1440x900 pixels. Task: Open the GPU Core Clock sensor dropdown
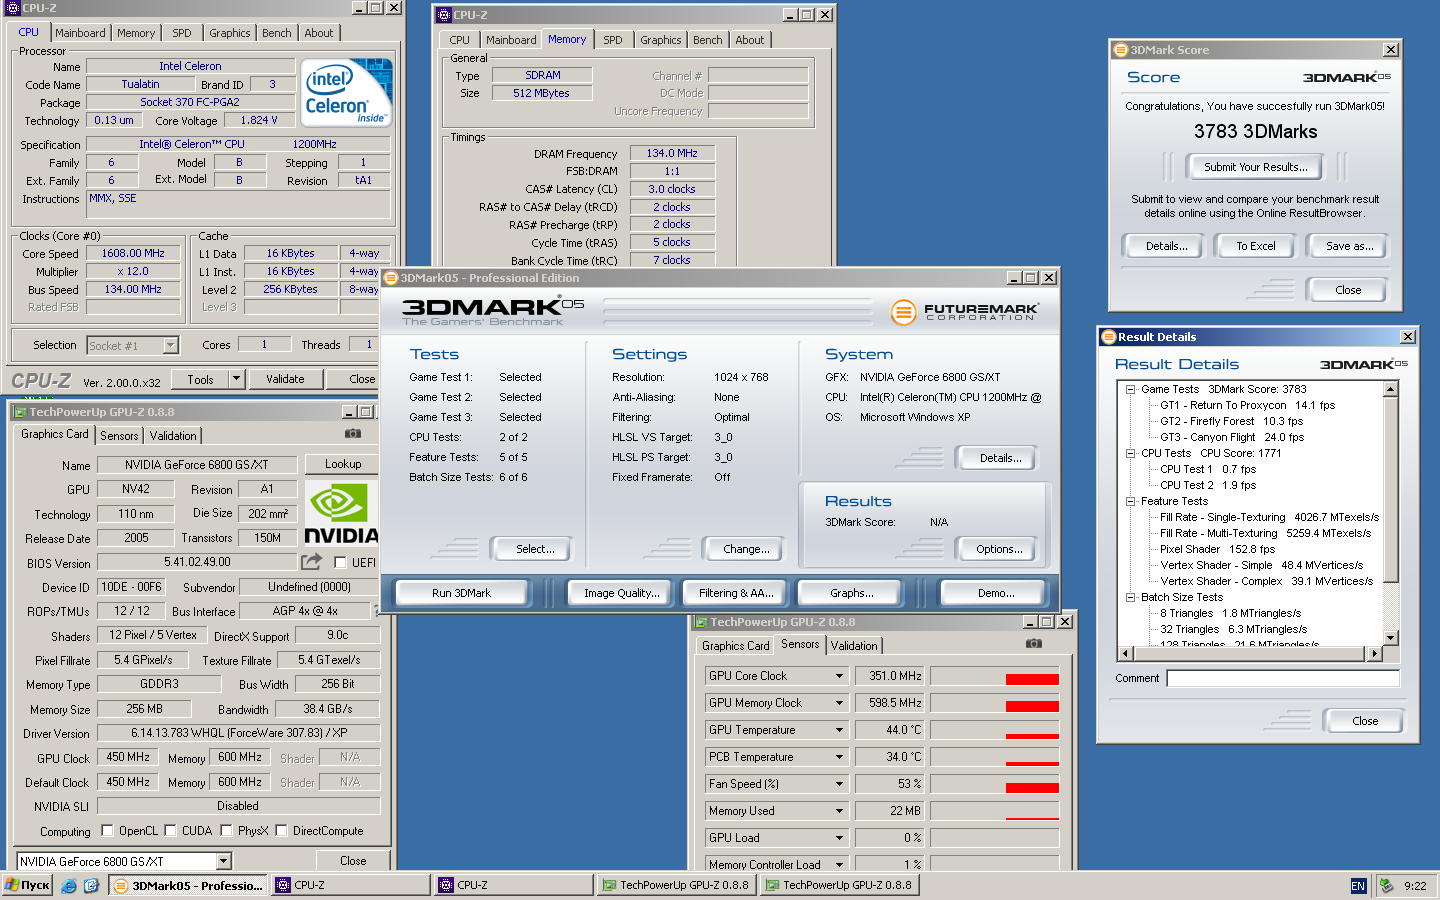pyautogui.click(x=840, y=676)
